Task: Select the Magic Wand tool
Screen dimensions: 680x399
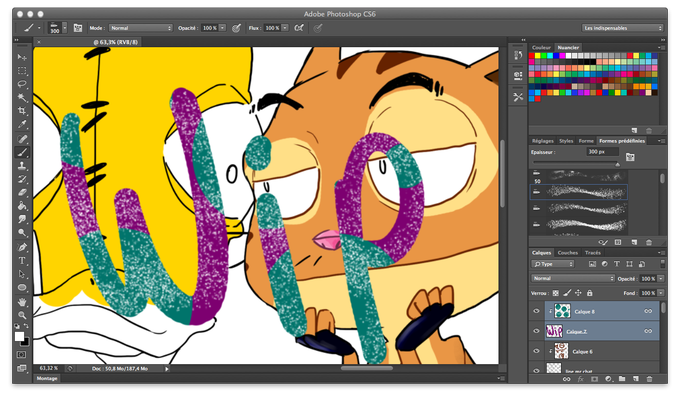Action: coord(22,98)
